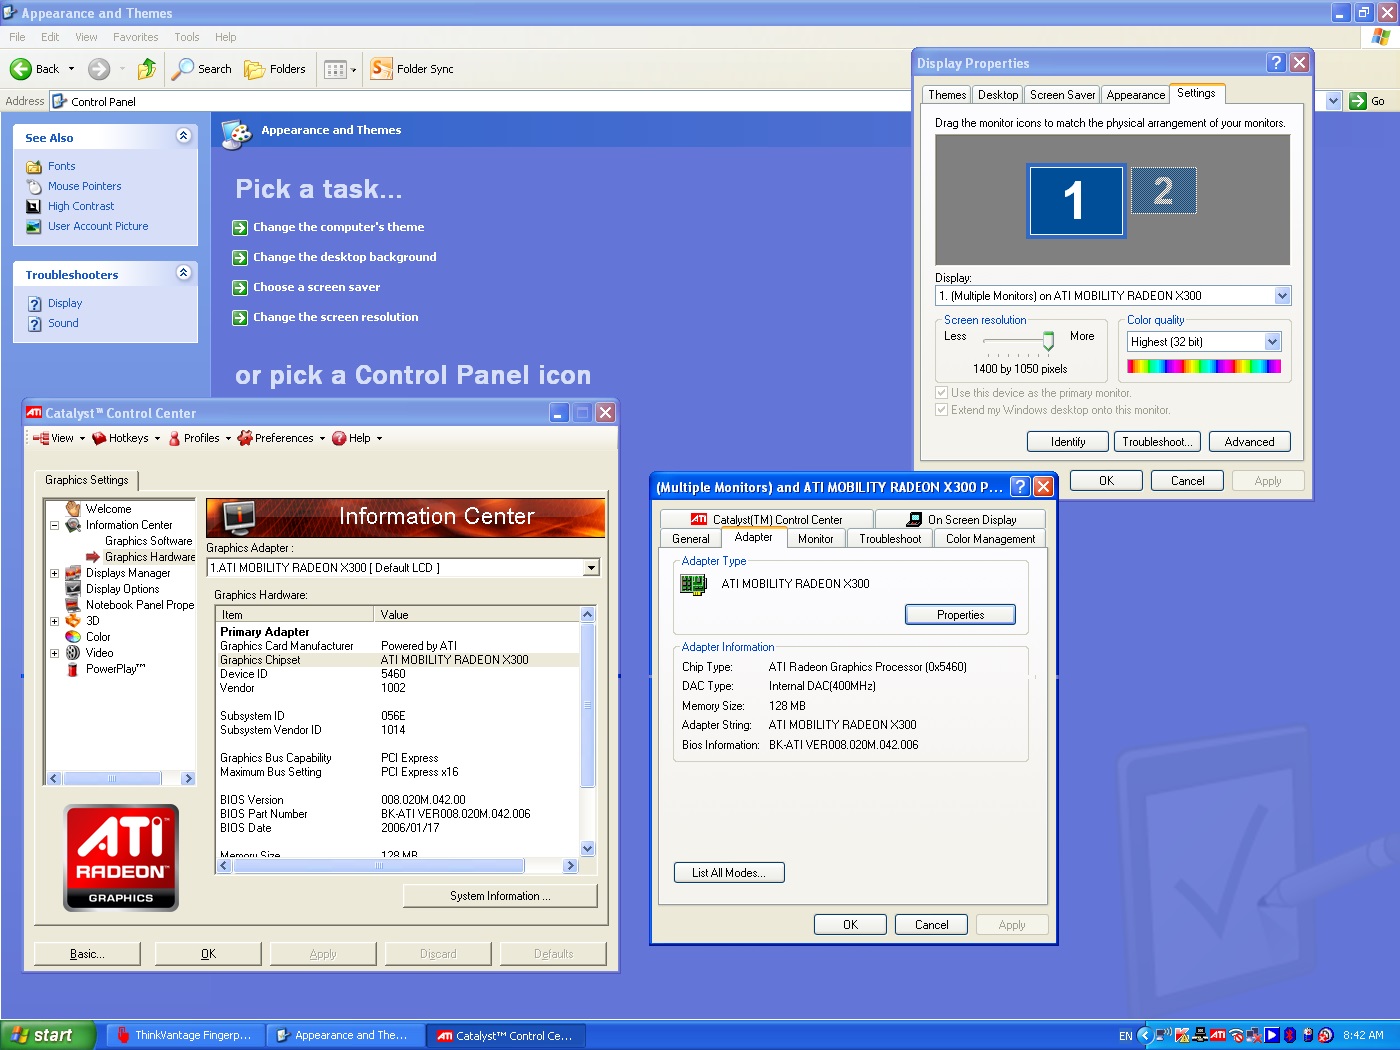Open the Display troubleshooter
The width and height of the screenshot is (1400, 1050).
click(x=65, y=303)
